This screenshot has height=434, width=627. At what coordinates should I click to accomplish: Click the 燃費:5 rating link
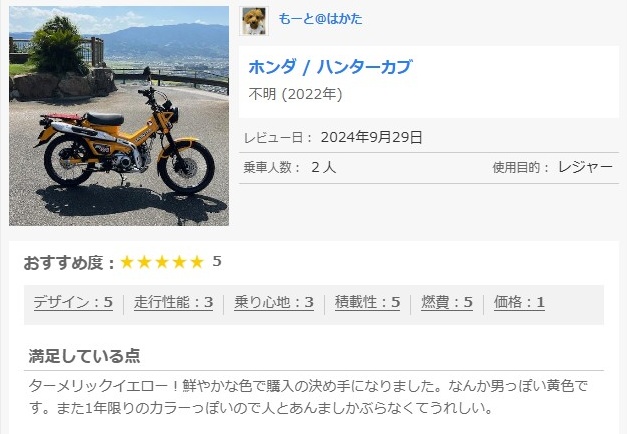coord(447,302)
